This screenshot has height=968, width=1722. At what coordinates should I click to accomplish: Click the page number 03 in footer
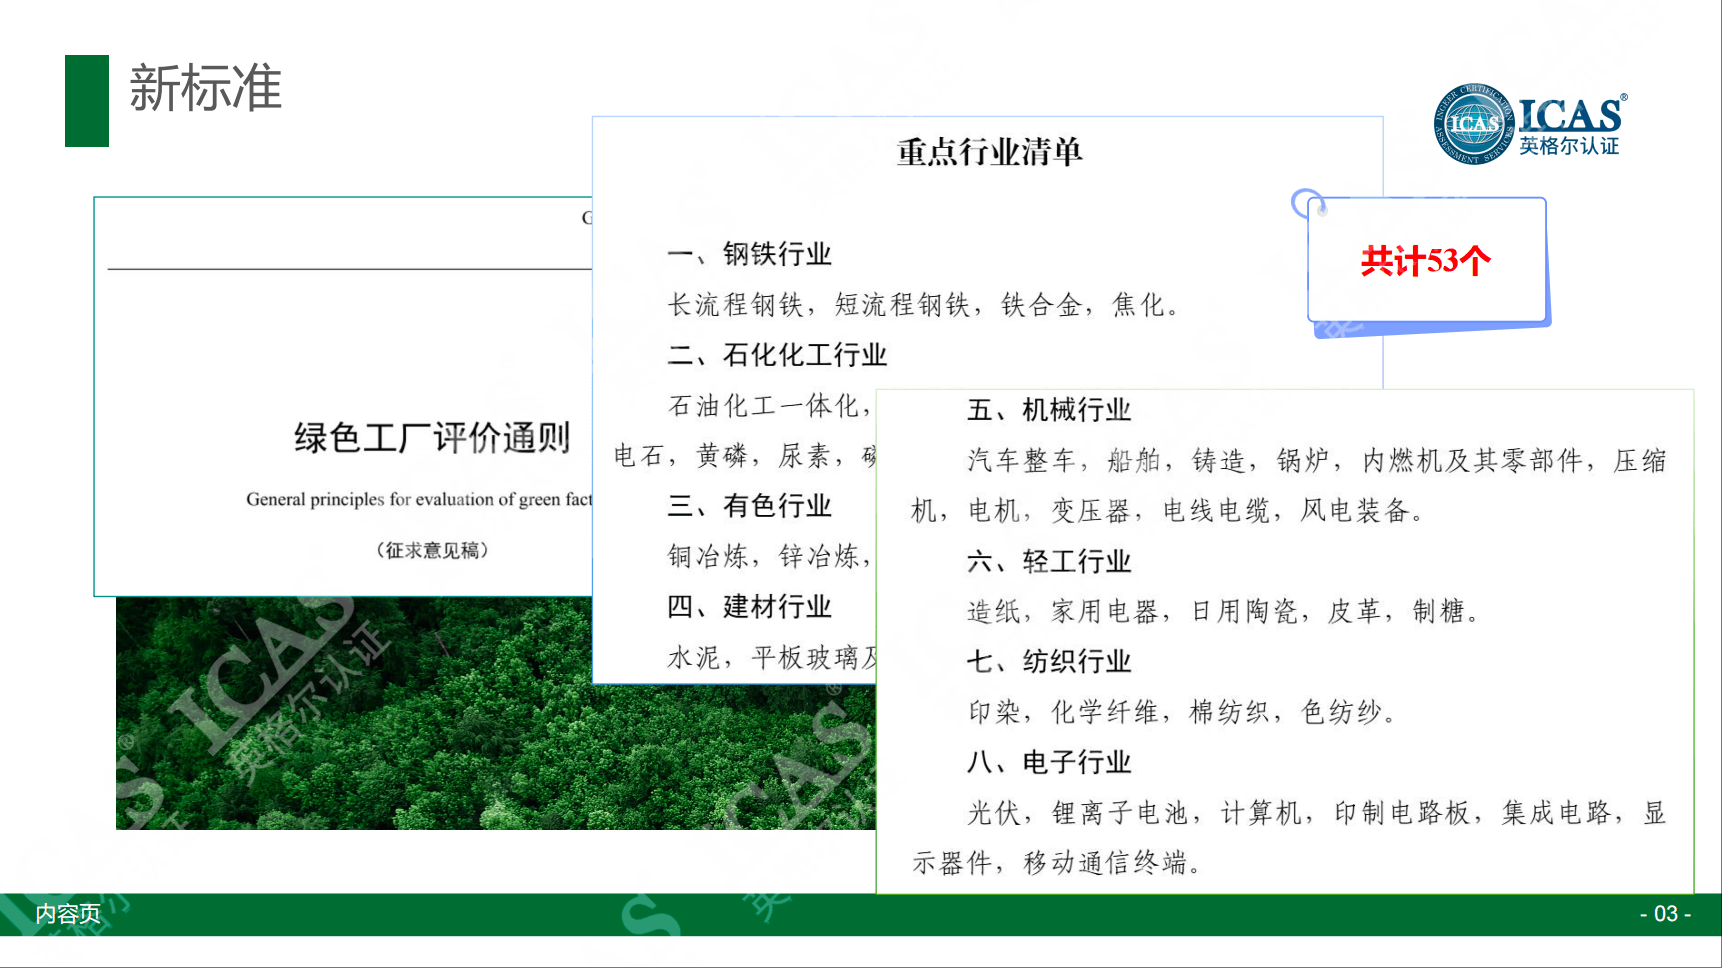(x=1665, y=914)
